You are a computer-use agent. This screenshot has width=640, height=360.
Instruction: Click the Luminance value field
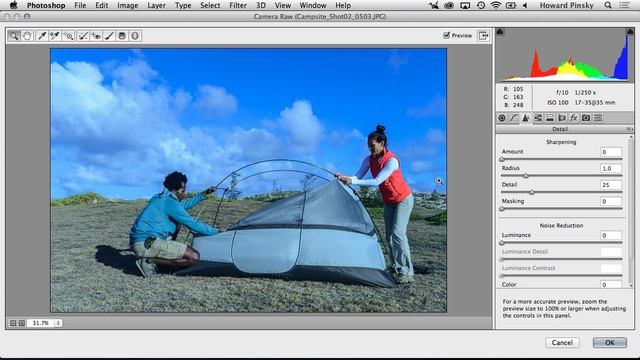coord(611,235)
